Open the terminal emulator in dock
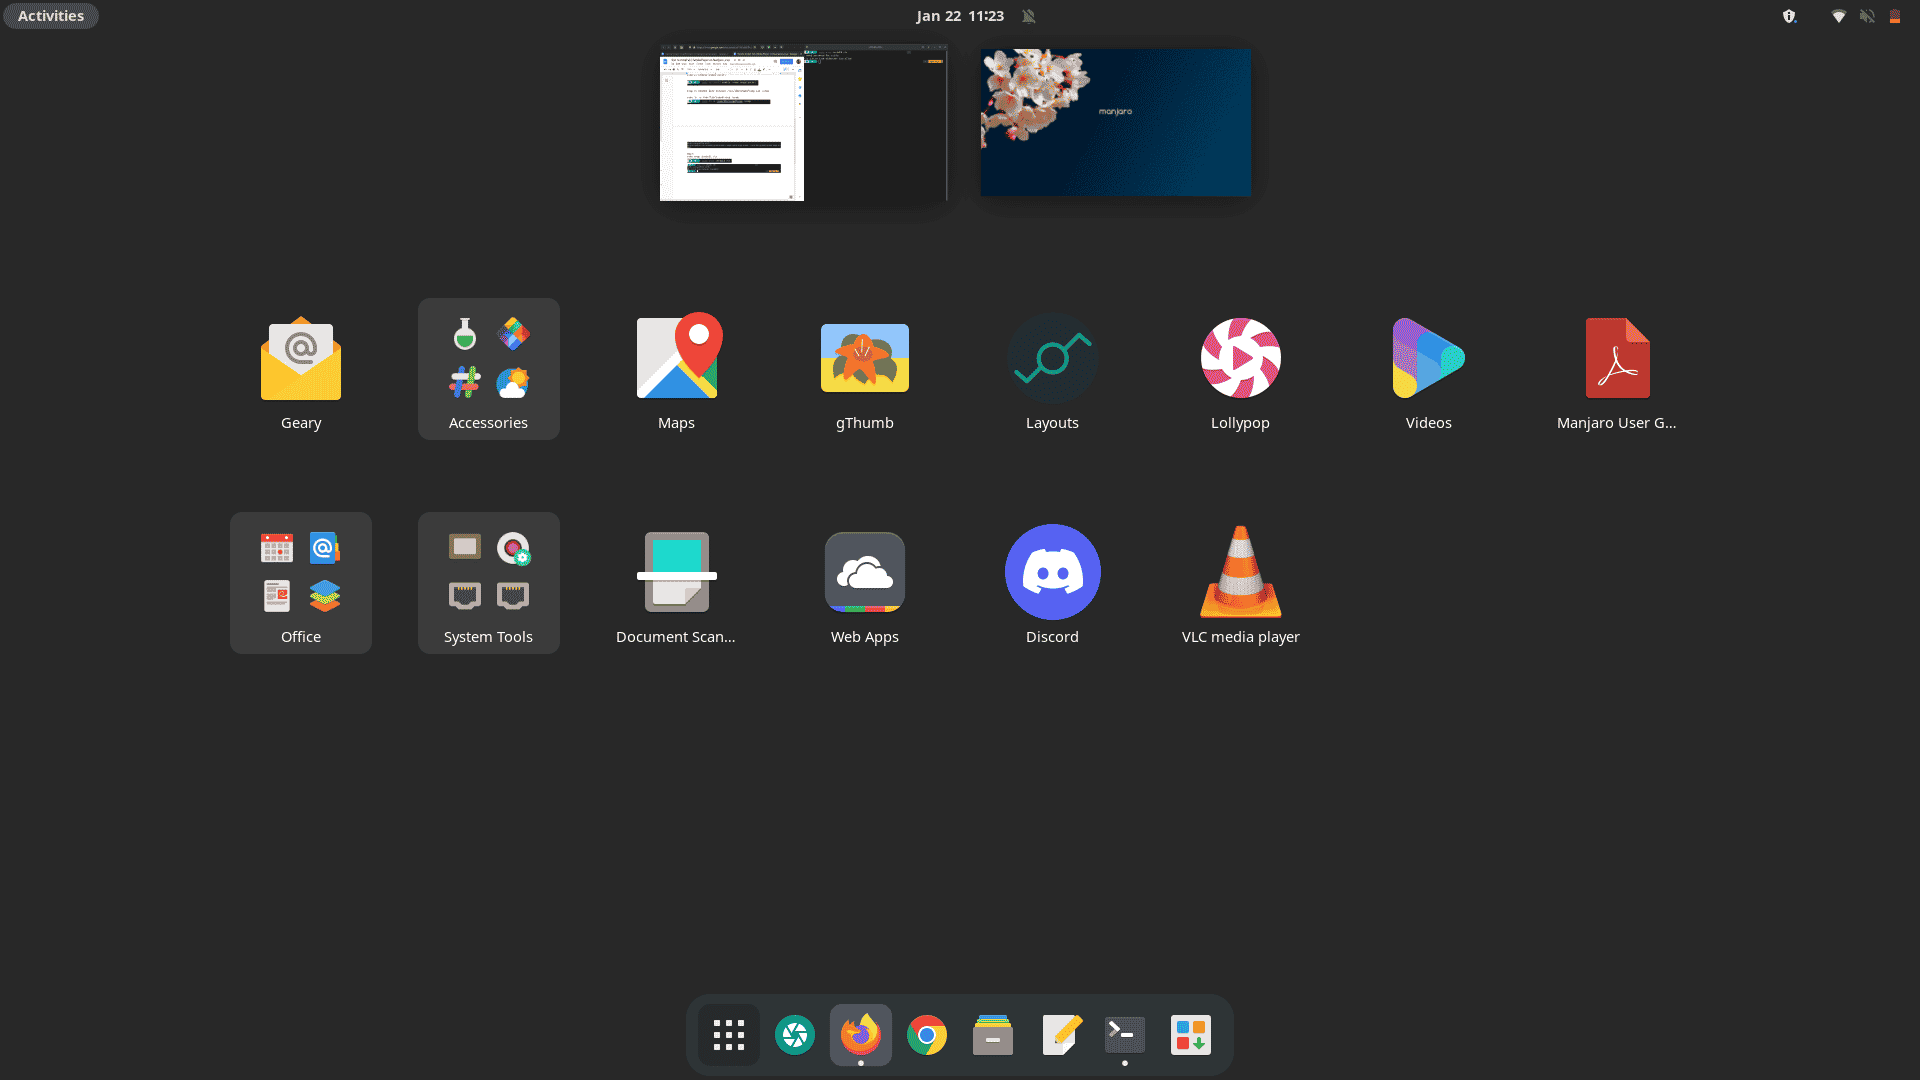The height and width of the screenshot is (1080, 1920). [x=1124, y=1034]
